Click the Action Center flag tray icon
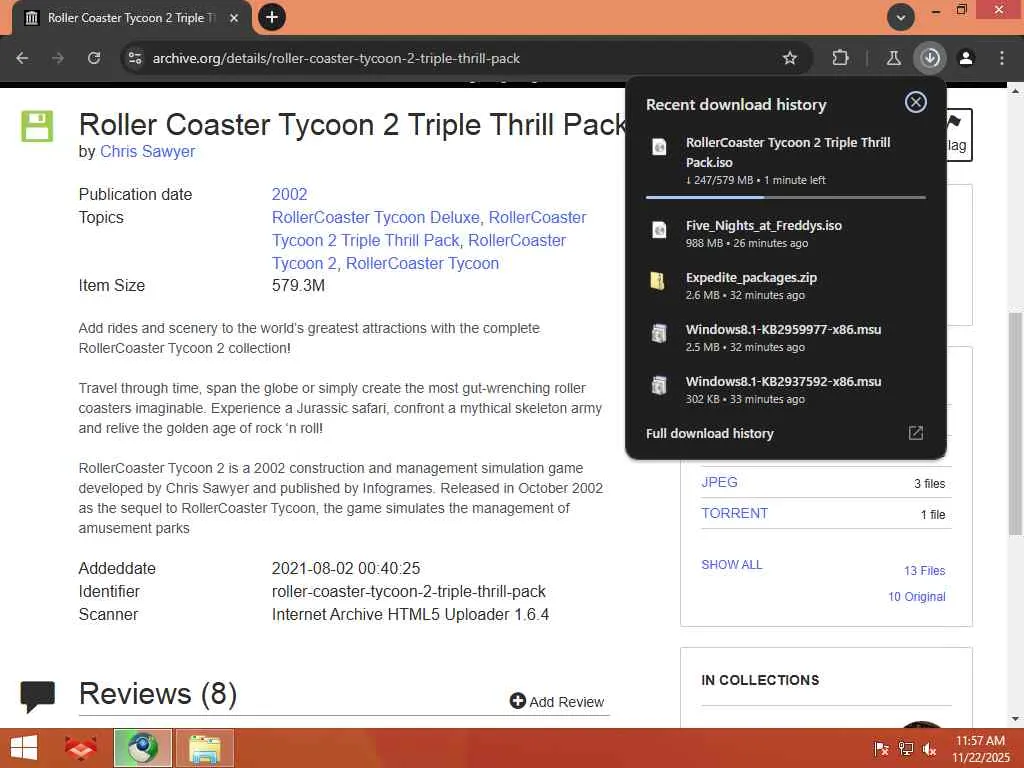This screenshot has height=768, width=1024. pos(881,749)
